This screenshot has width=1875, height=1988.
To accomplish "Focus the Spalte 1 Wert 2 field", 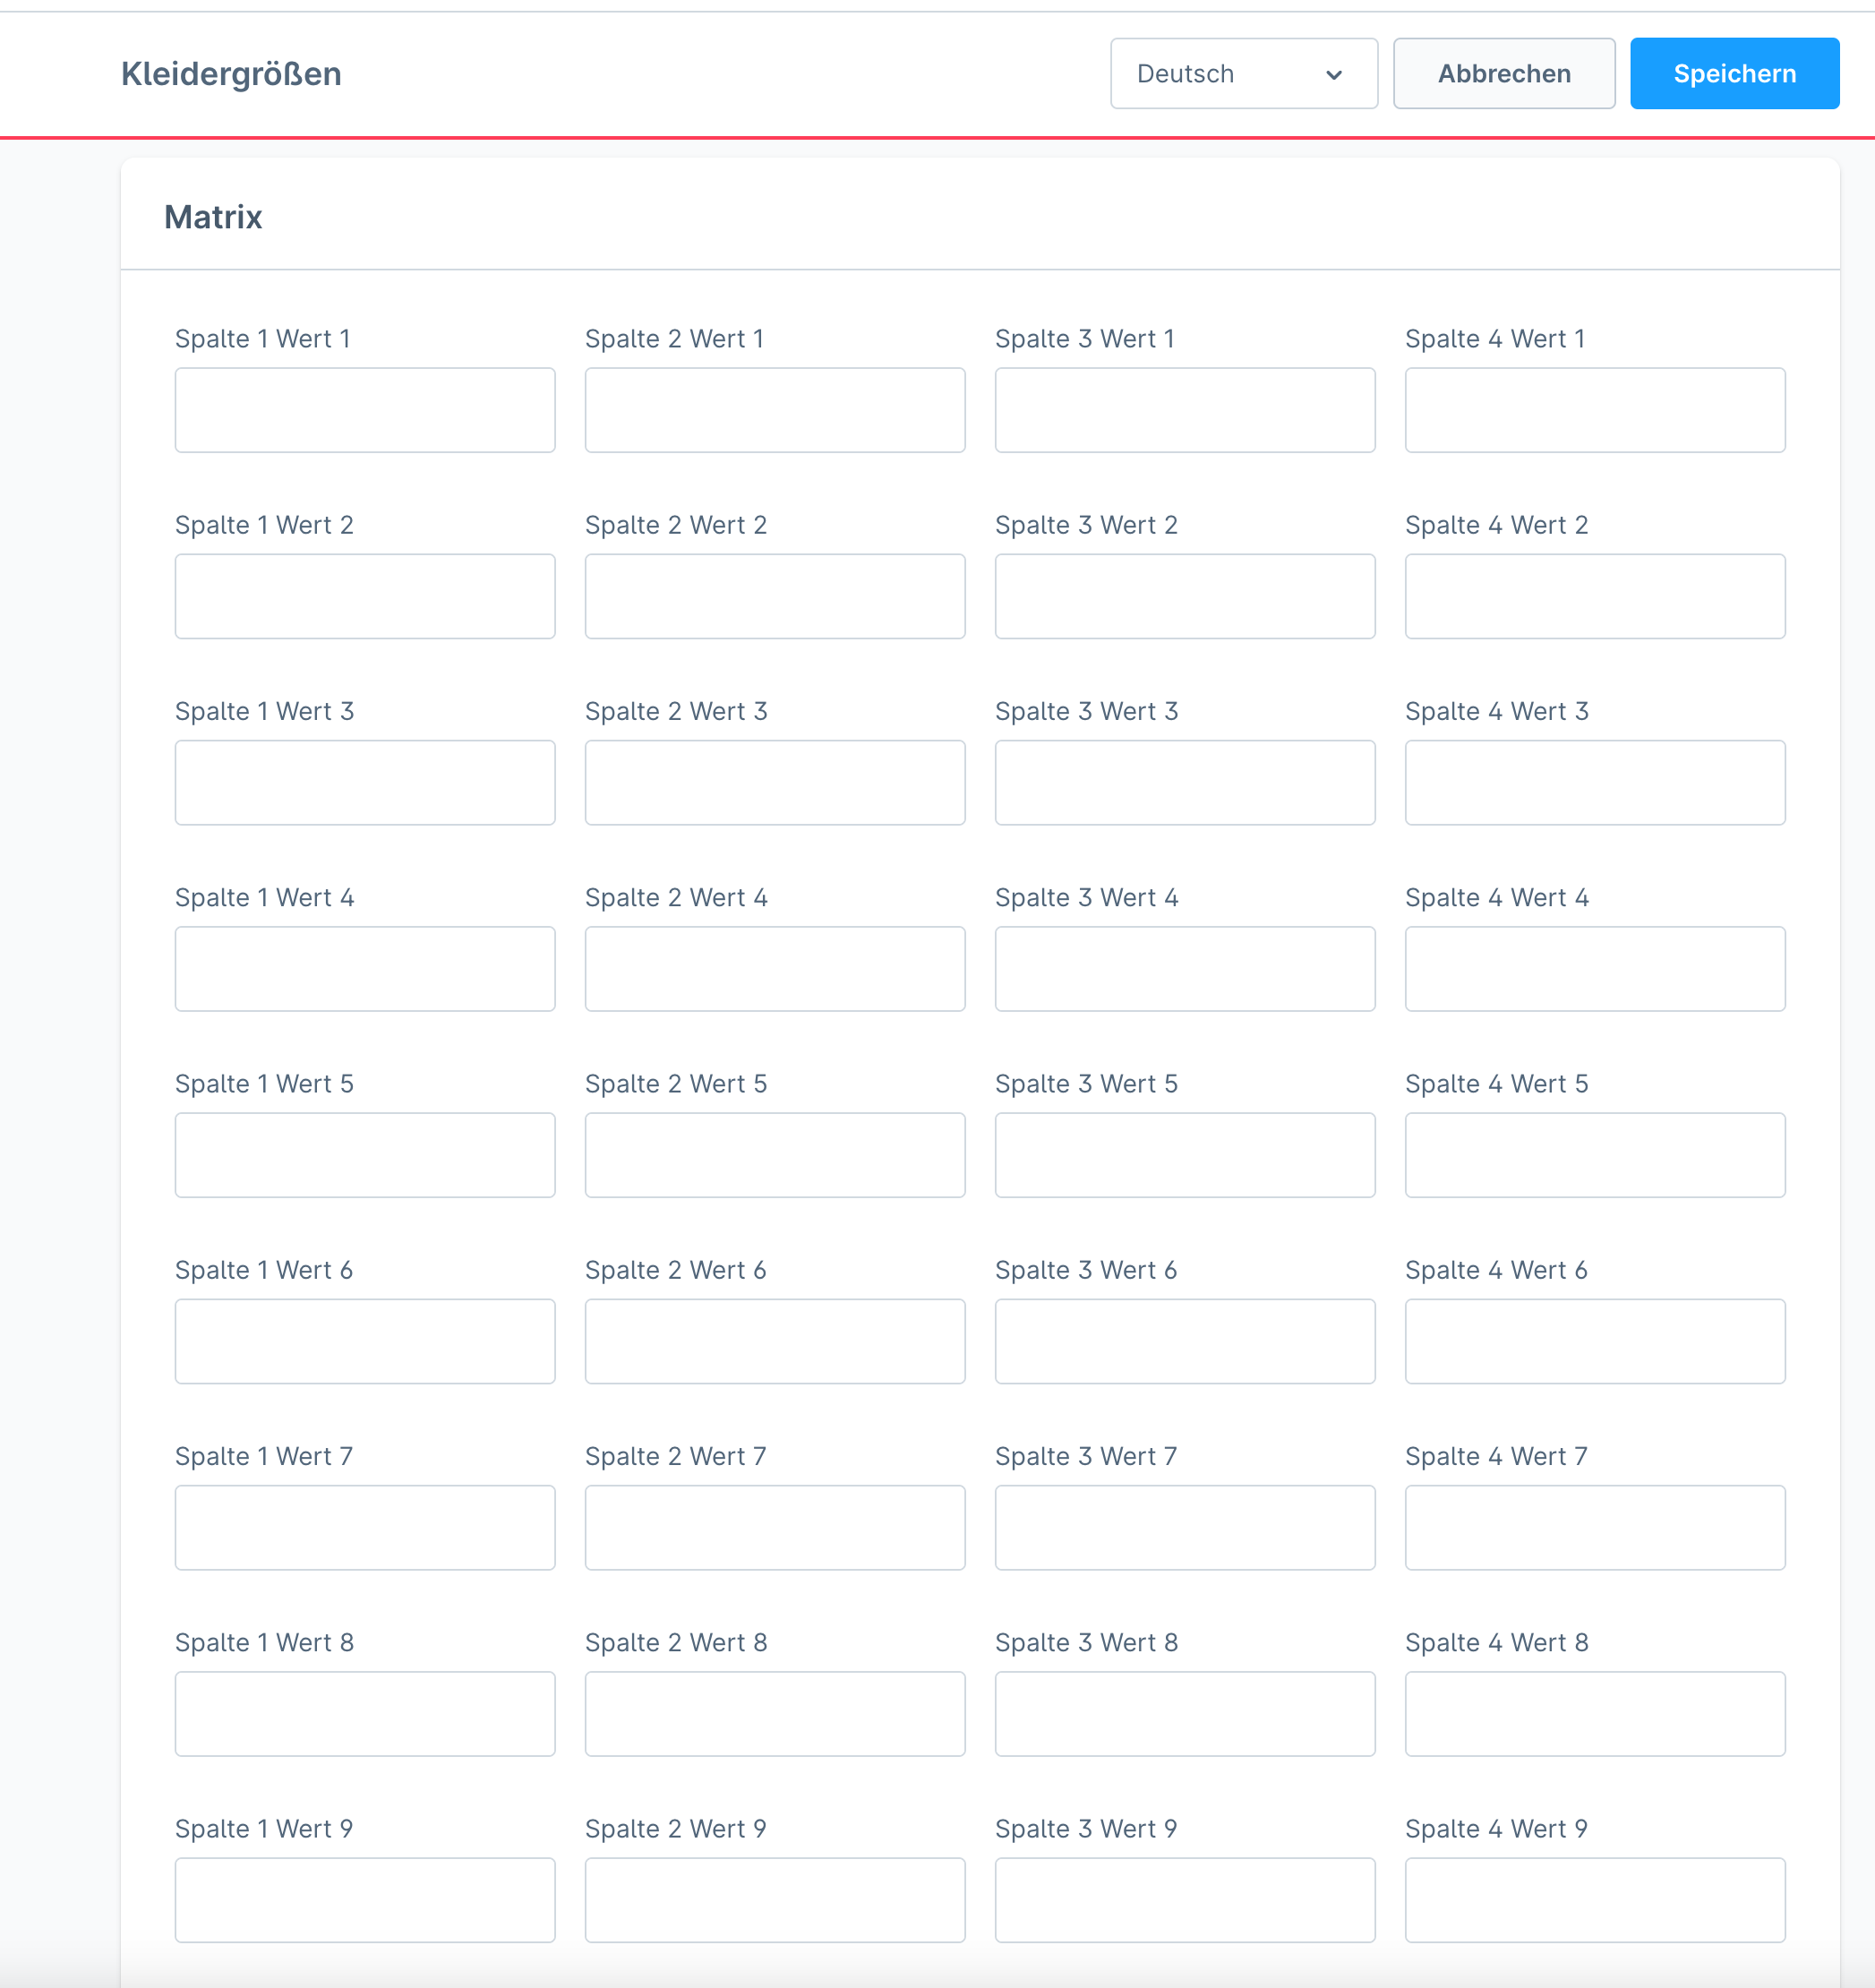I will pyautogui.click(x=364, y=596).
